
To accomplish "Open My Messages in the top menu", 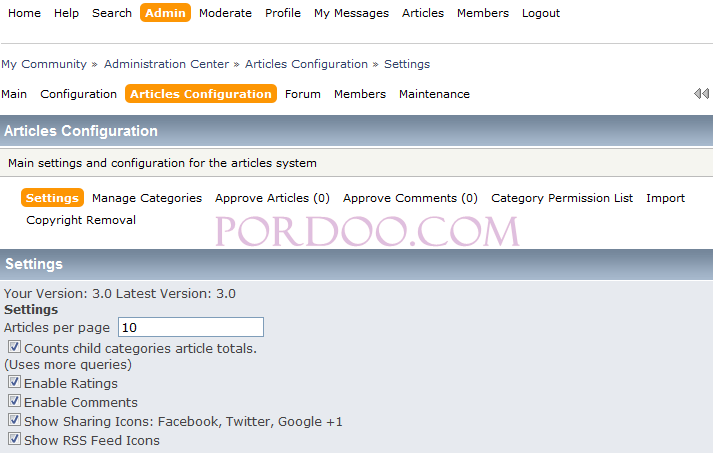I will pyautogui.click(x=351, y=13).
